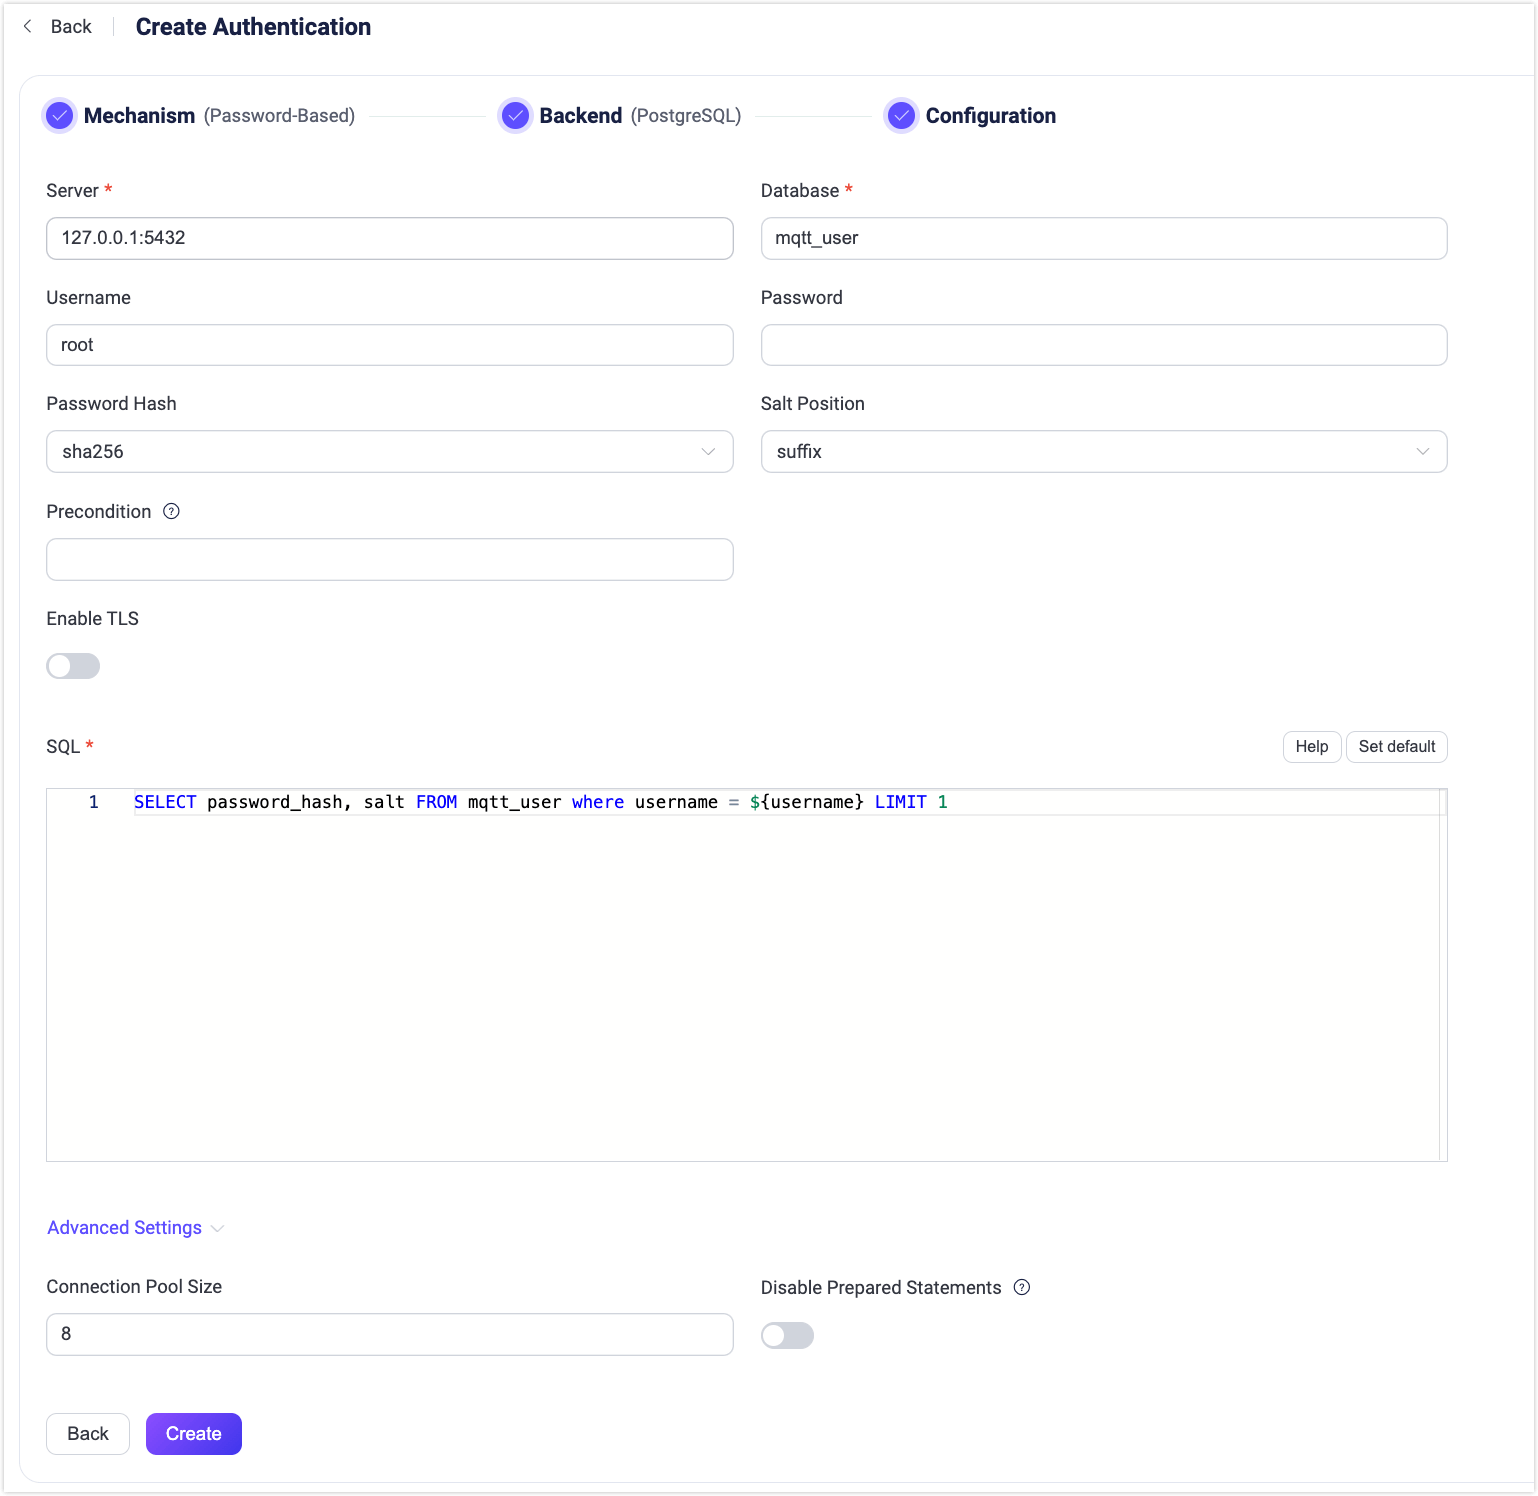Viewport: 1538px width, 1496px height.
Task: Open the Precondition help tooltip icon
Action: 171,511
